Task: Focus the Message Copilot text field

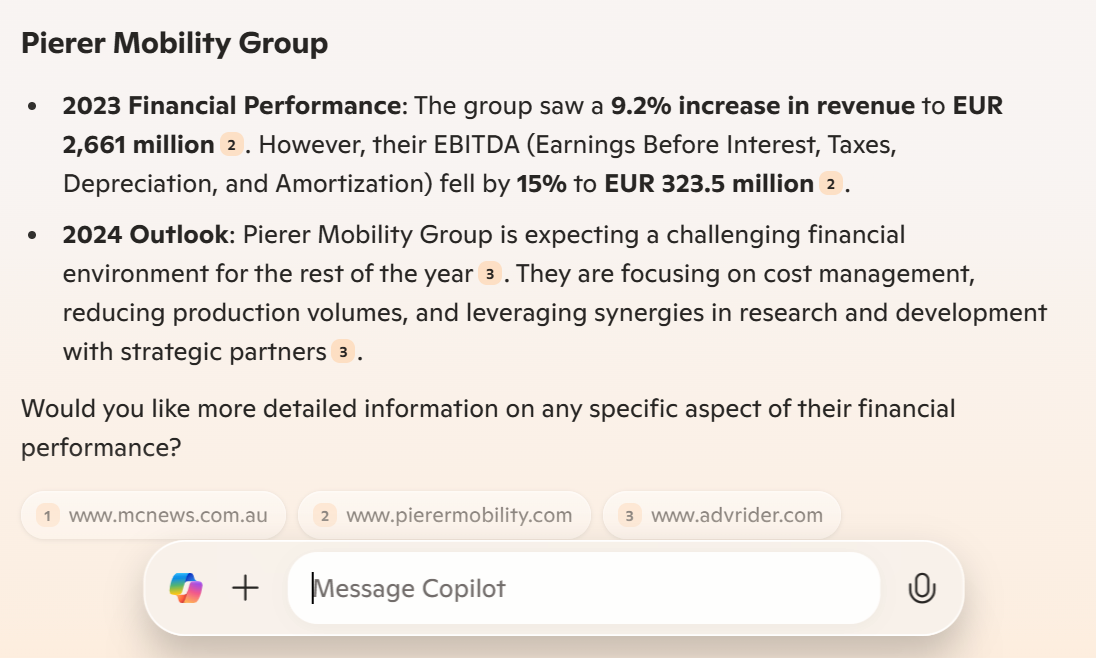Action: point(584,588)
